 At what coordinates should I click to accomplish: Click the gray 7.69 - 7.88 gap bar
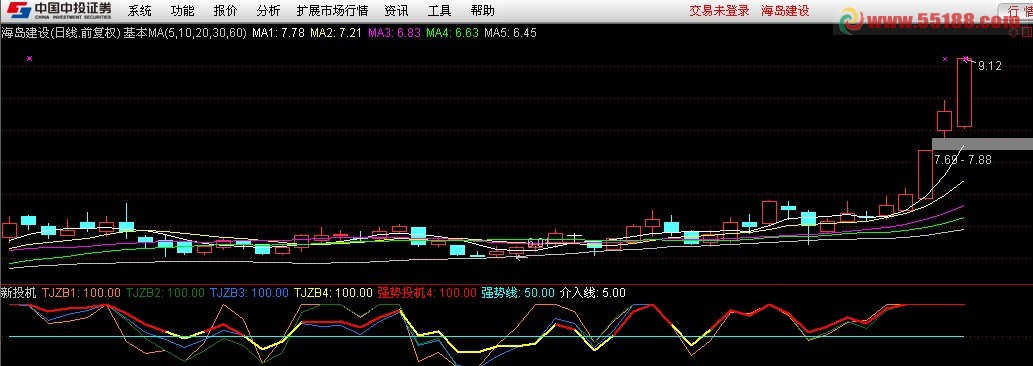coord(982,144)
